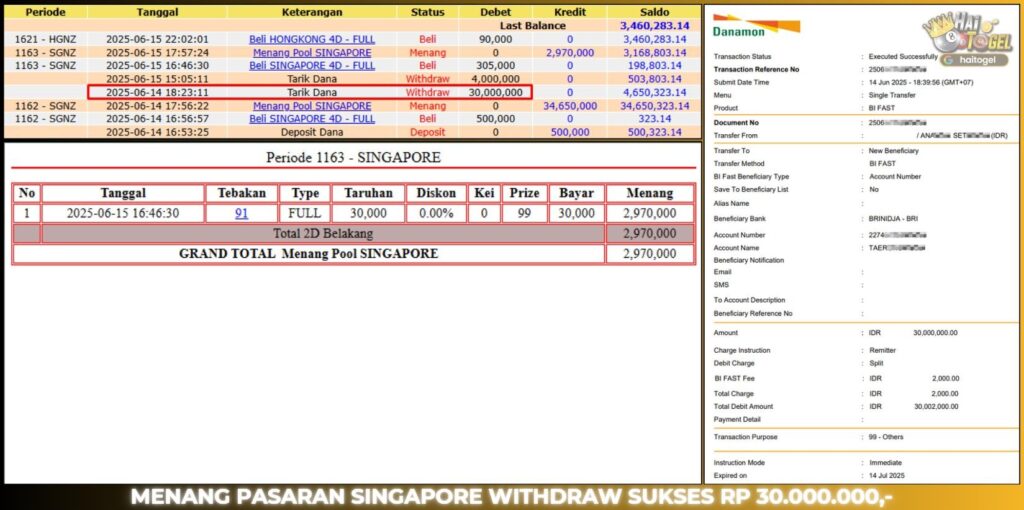Open Beli SINGAPORE 4D - FULL dated 2025-06-15 16:46:30
The image size is (1024, 510).
click(x=312, y=66)
